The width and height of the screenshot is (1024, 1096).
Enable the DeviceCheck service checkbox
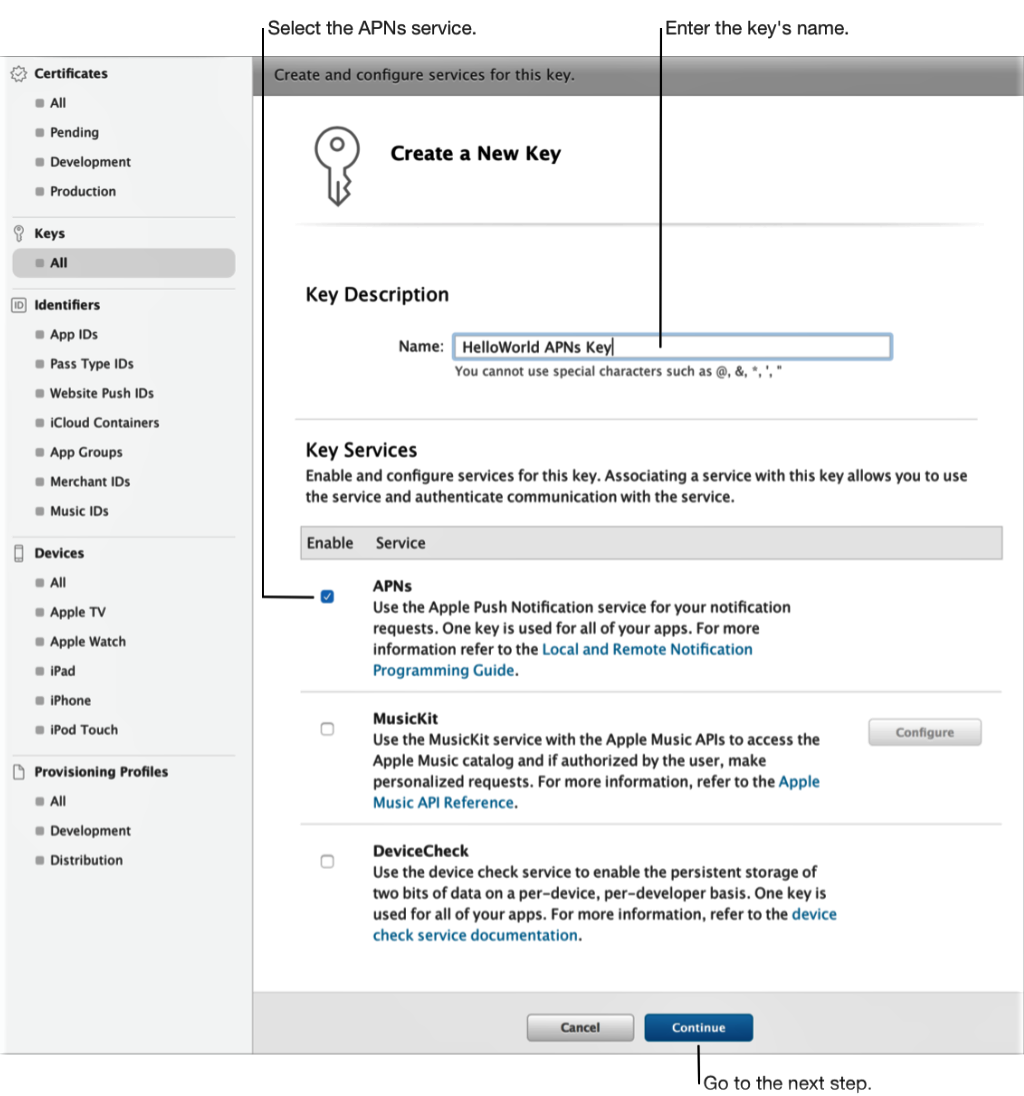327,861
